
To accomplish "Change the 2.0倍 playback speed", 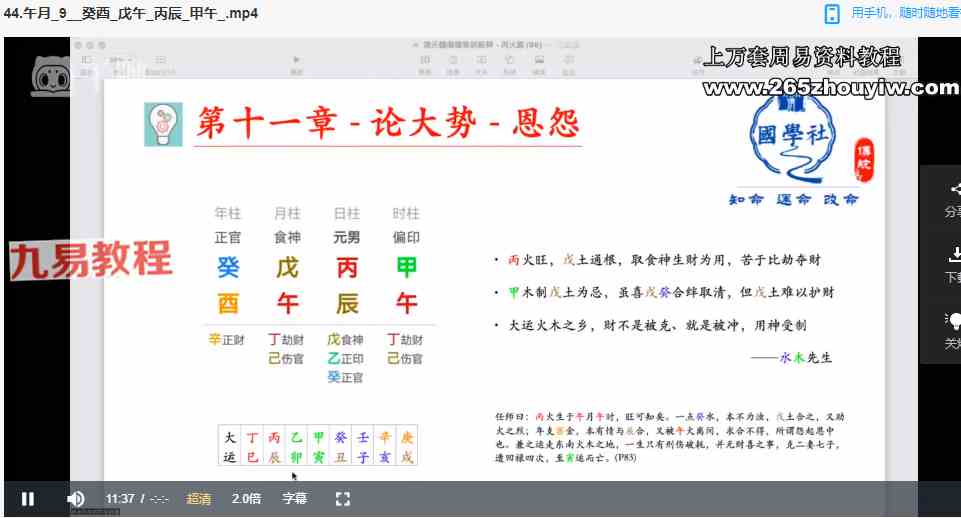I will click(247, 499).
